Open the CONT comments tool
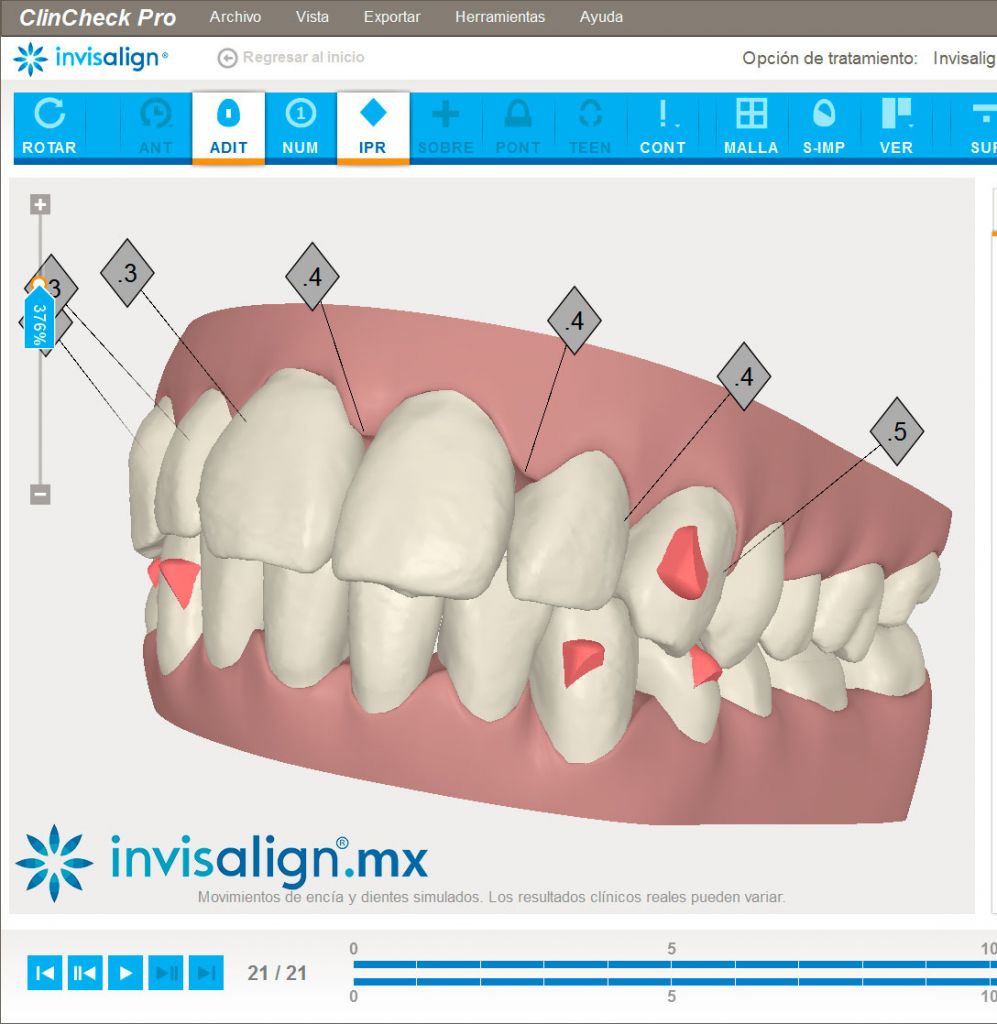Image resolution: width=997 pixels, height=1024 pixels. click(662, 127)
